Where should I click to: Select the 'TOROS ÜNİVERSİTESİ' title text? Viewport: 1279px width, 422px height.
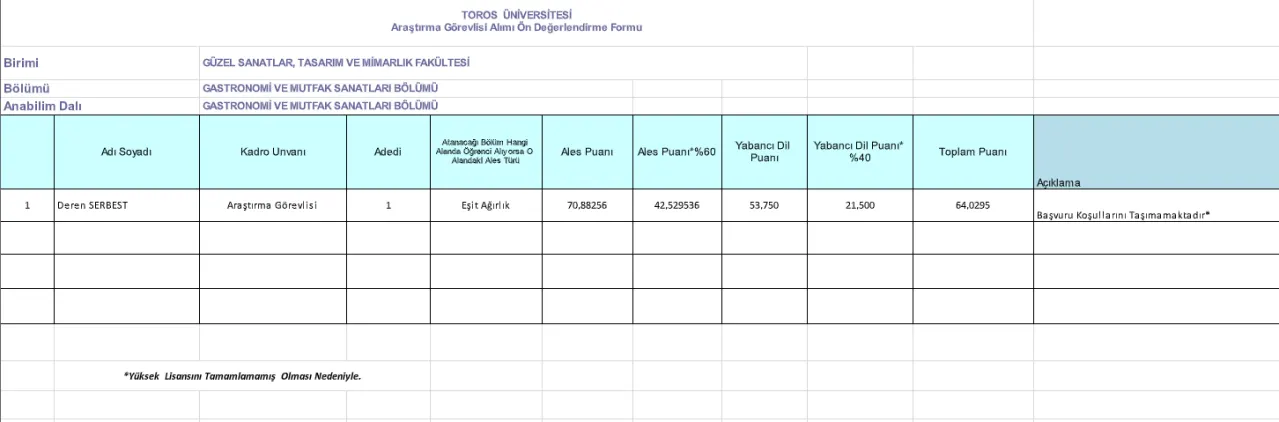(517, 14)
